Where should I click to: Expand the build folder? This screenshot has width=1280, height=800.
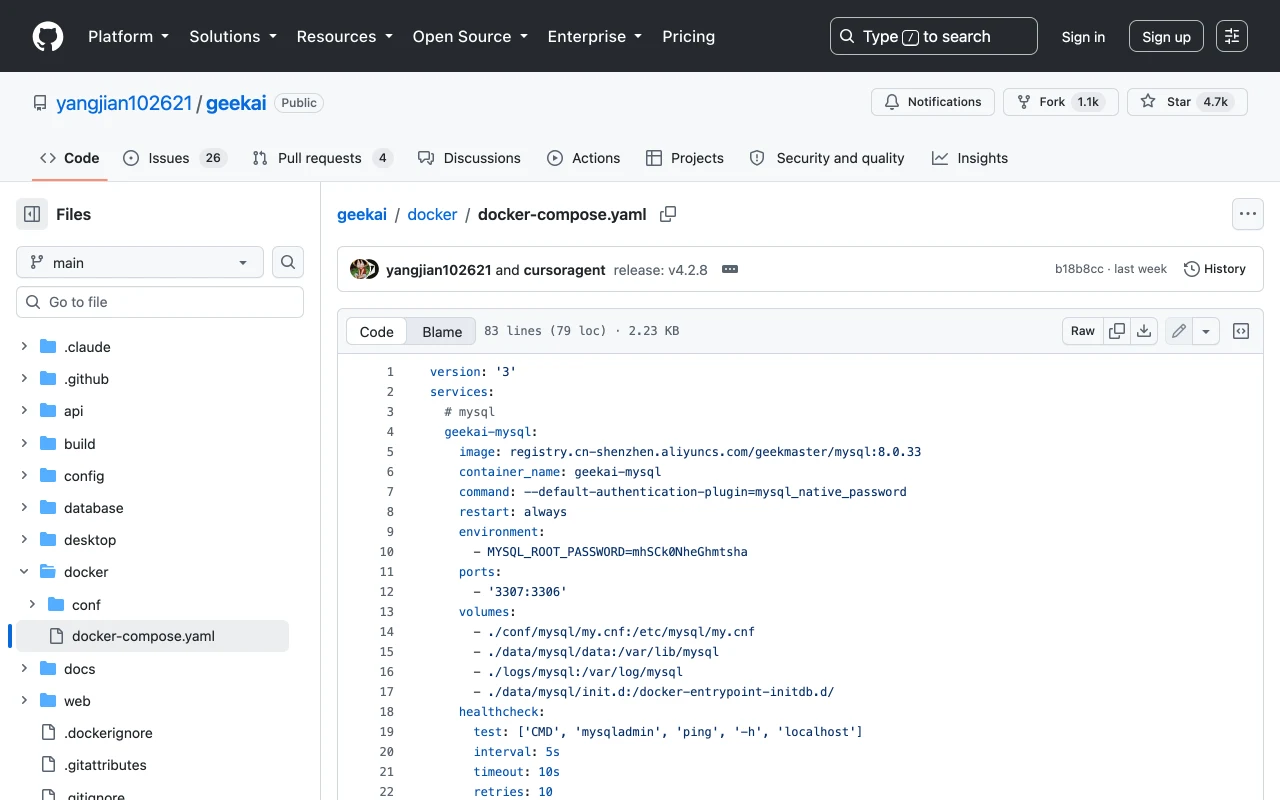[24, 443]
